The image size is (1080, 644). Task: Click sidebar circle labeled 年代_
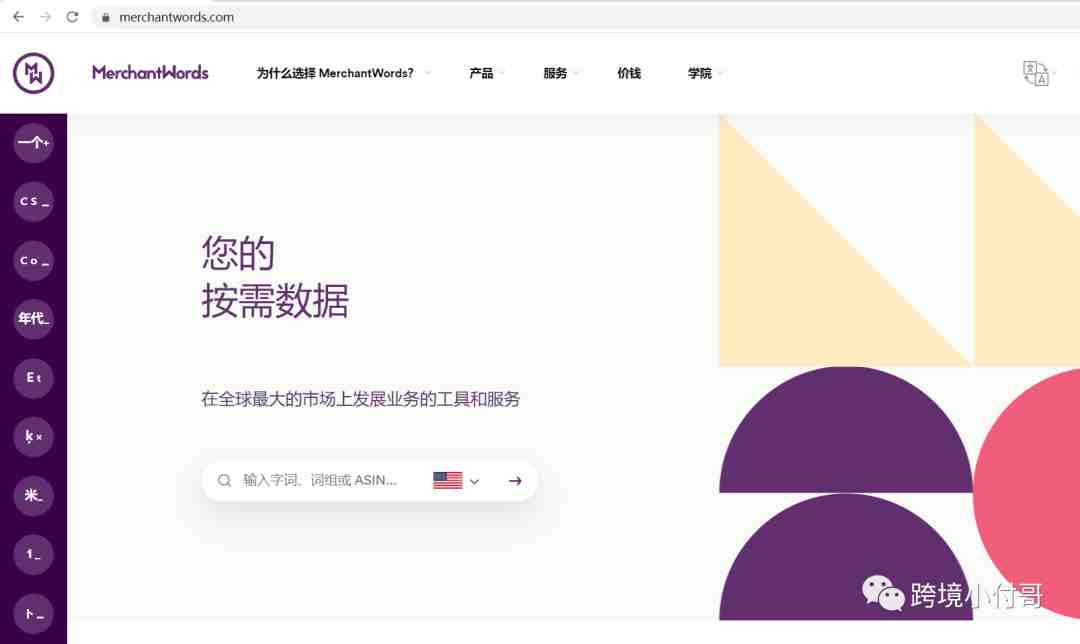click(x=33, y=319)
